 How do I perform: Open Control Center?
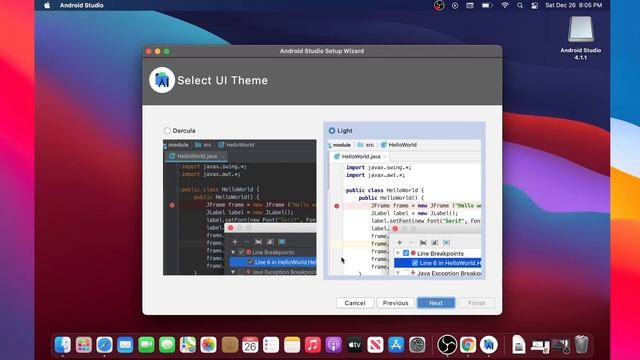point(535,5)
